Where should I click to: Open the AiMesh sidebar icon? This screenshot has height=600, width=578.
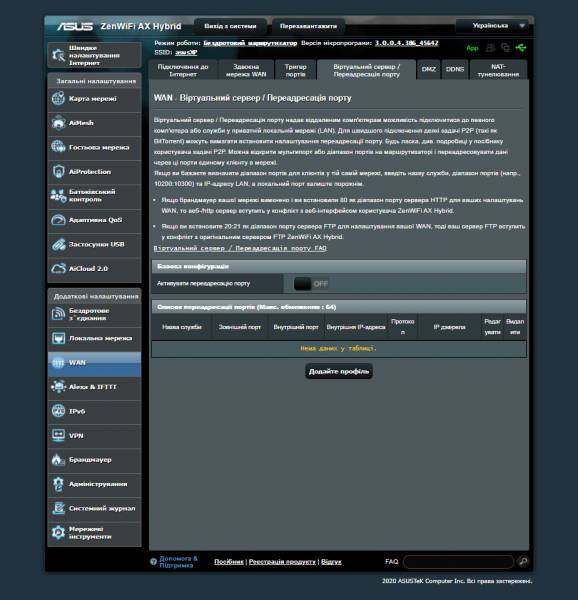(x=59, y=123)
